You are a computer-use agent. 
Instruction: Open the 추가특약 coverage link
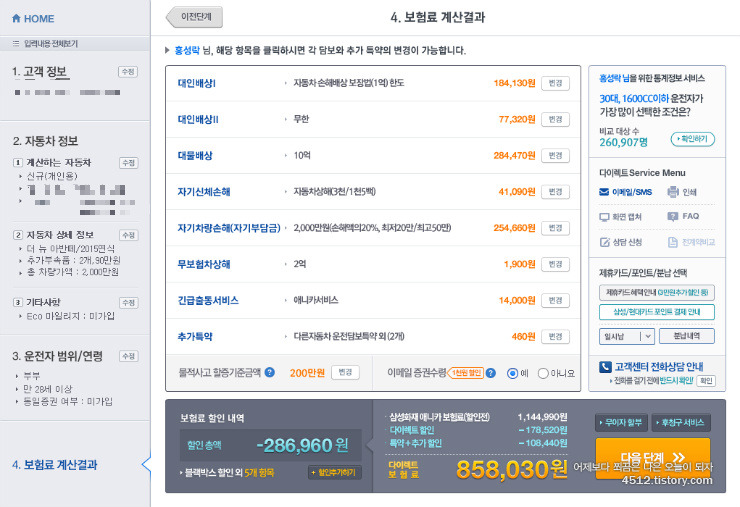[195, 337]
